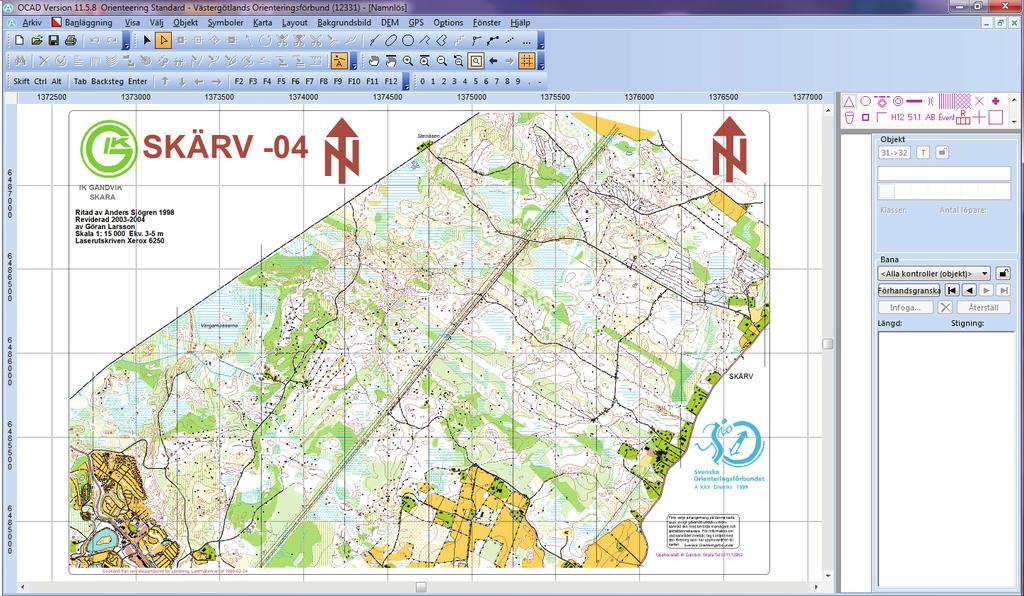The height and width of the screenshot is (596, 1024).
Task: Select the refreshment cup course symbol
Action: [x=849, y=118]
